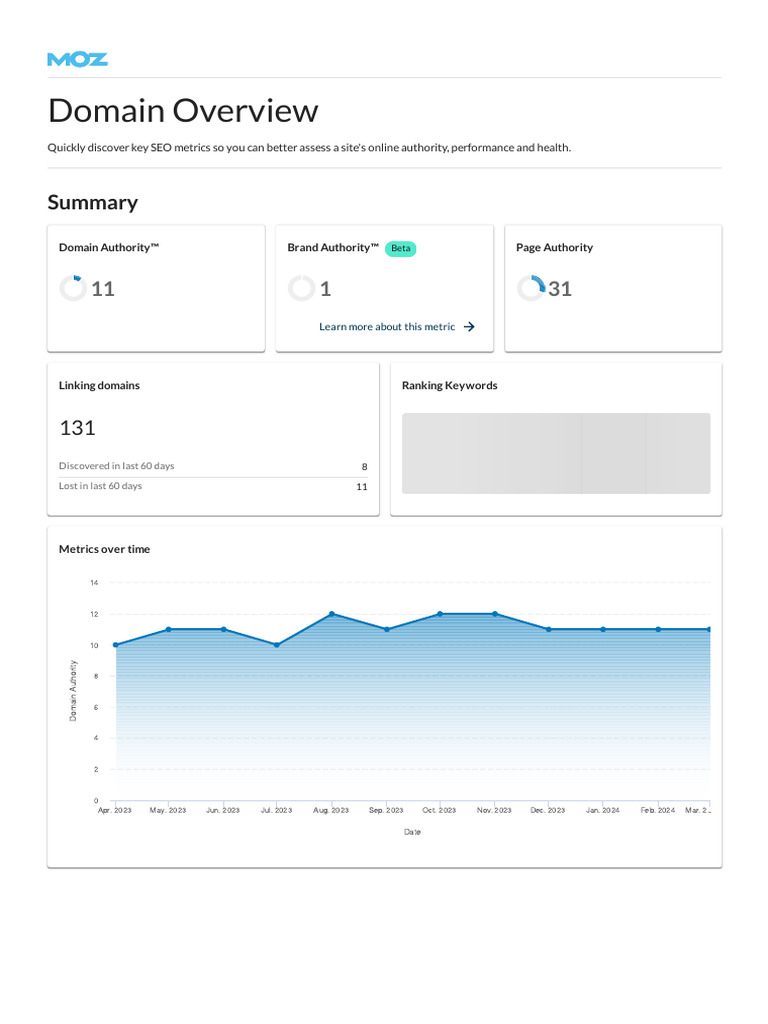Click the Feb. 2024 axis label
This screenshot has width=768, height=1024.
pyautogui.click(x=658, y=810)
